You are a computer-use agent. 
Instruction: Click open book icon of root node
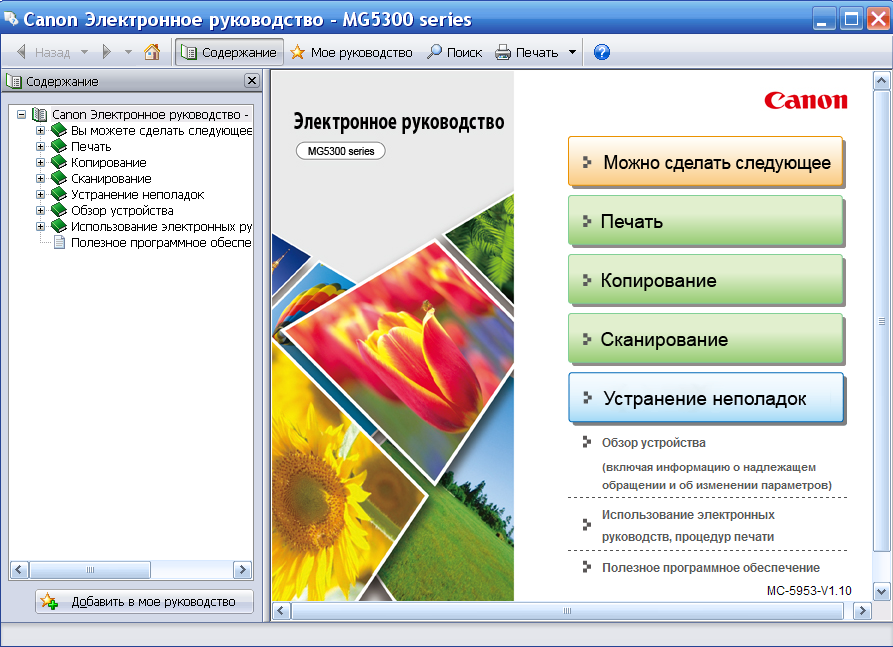click(39, 114)
